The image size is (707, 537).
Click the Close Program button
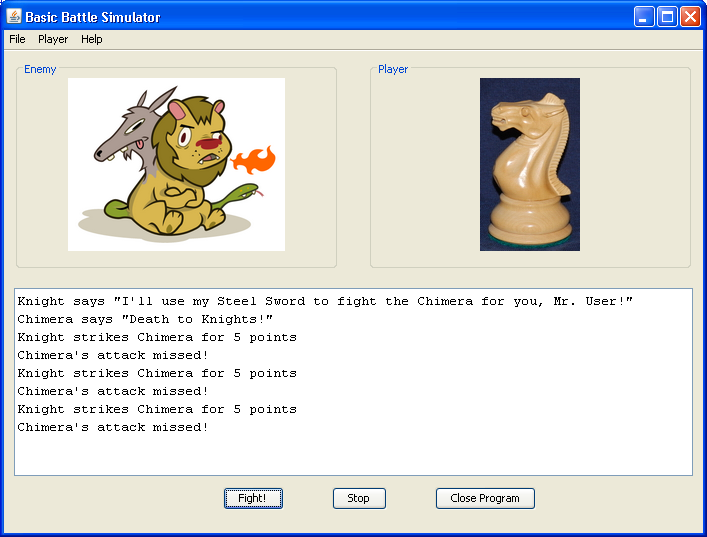485,498
